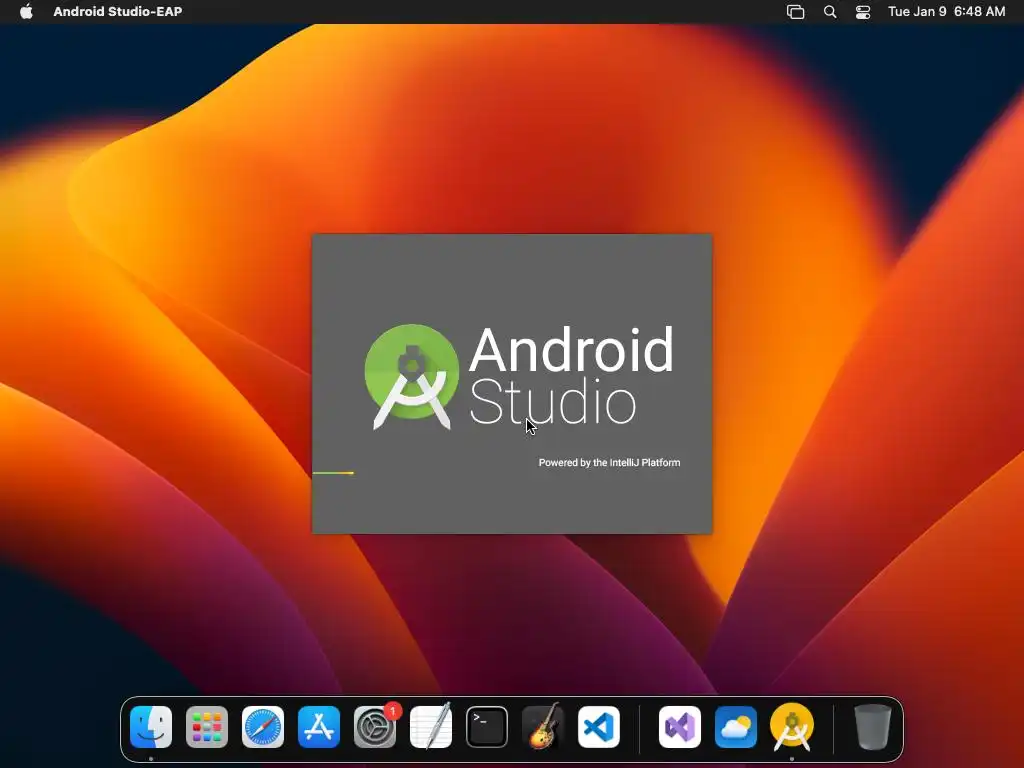The height and width of the screenshot is (768, 1024).
Task: Launch Terminal from the dock
Action: 487,727
